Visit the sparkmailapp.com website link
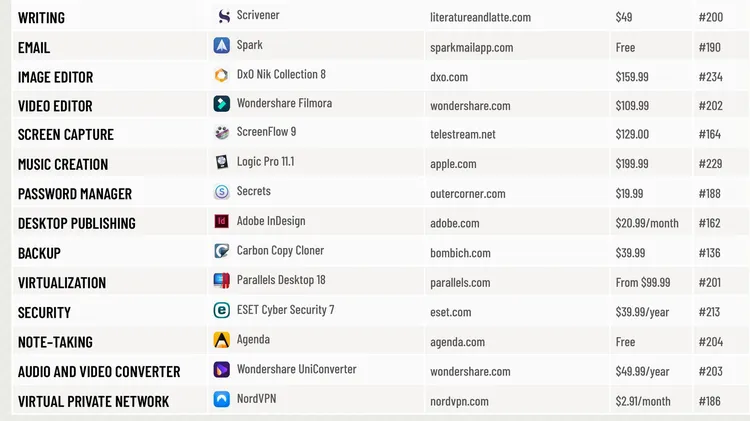This screenshot has width=750, height=421. pos(471,47)
